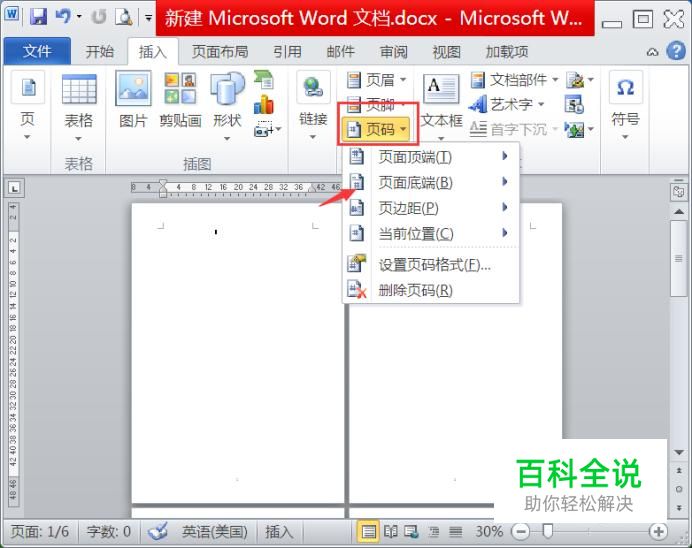Switch to View (视图) tab
The width and height of the screenshot is (692, 548).
click(x=447, y=52)
